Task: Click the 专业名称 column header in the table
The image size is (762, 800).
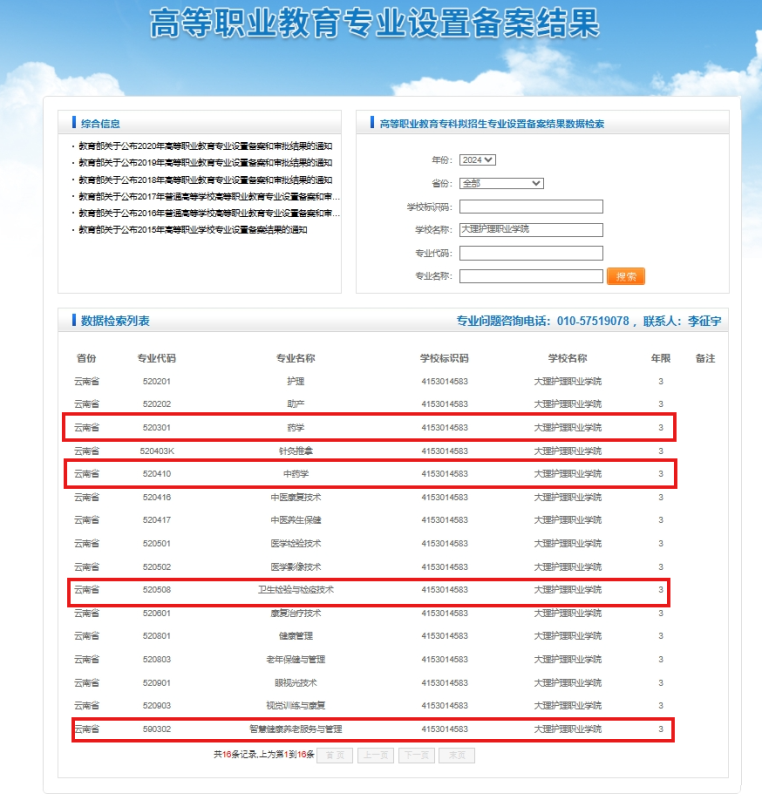Action: pos(295,358)
